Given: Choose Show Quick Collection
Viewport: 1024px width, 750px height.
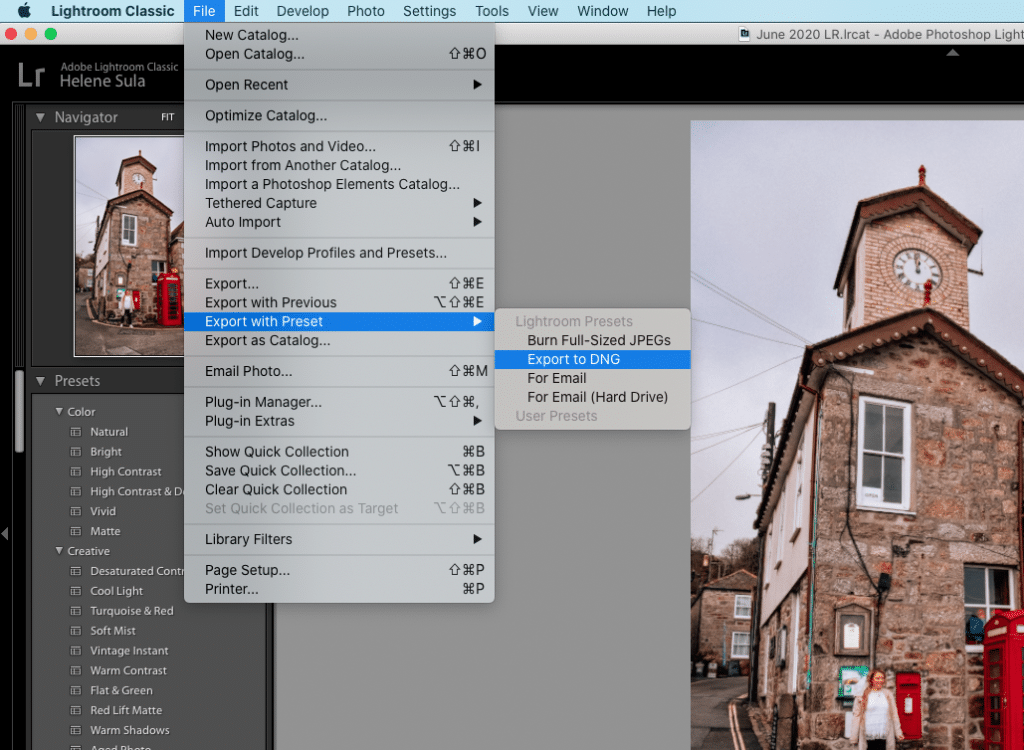Looking at the screenshot, I should point(339,452).
